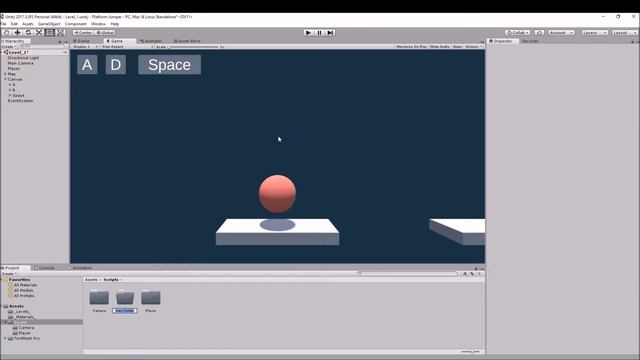This screenshot has width=640, height=360.
Task: Click the Project panel search field
Action: pyautogui.click(x=408, y=273)
